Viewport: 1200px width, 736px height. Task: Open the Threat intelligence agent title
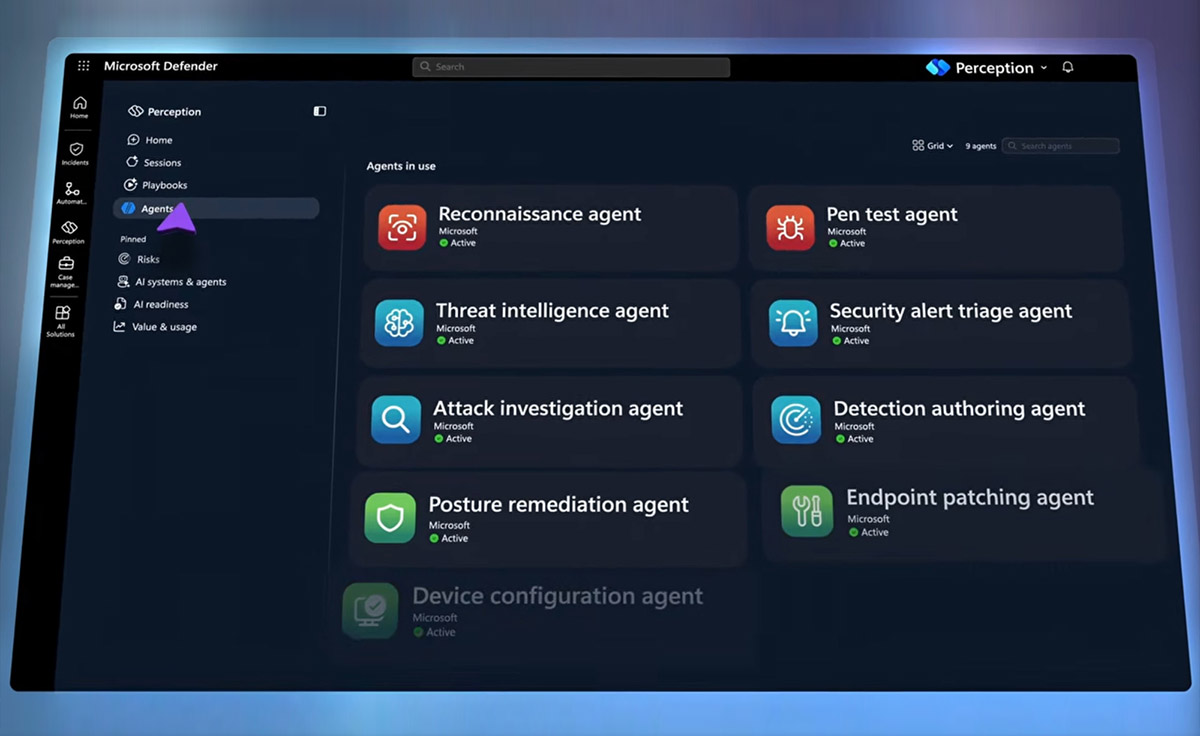pos(552,311)
